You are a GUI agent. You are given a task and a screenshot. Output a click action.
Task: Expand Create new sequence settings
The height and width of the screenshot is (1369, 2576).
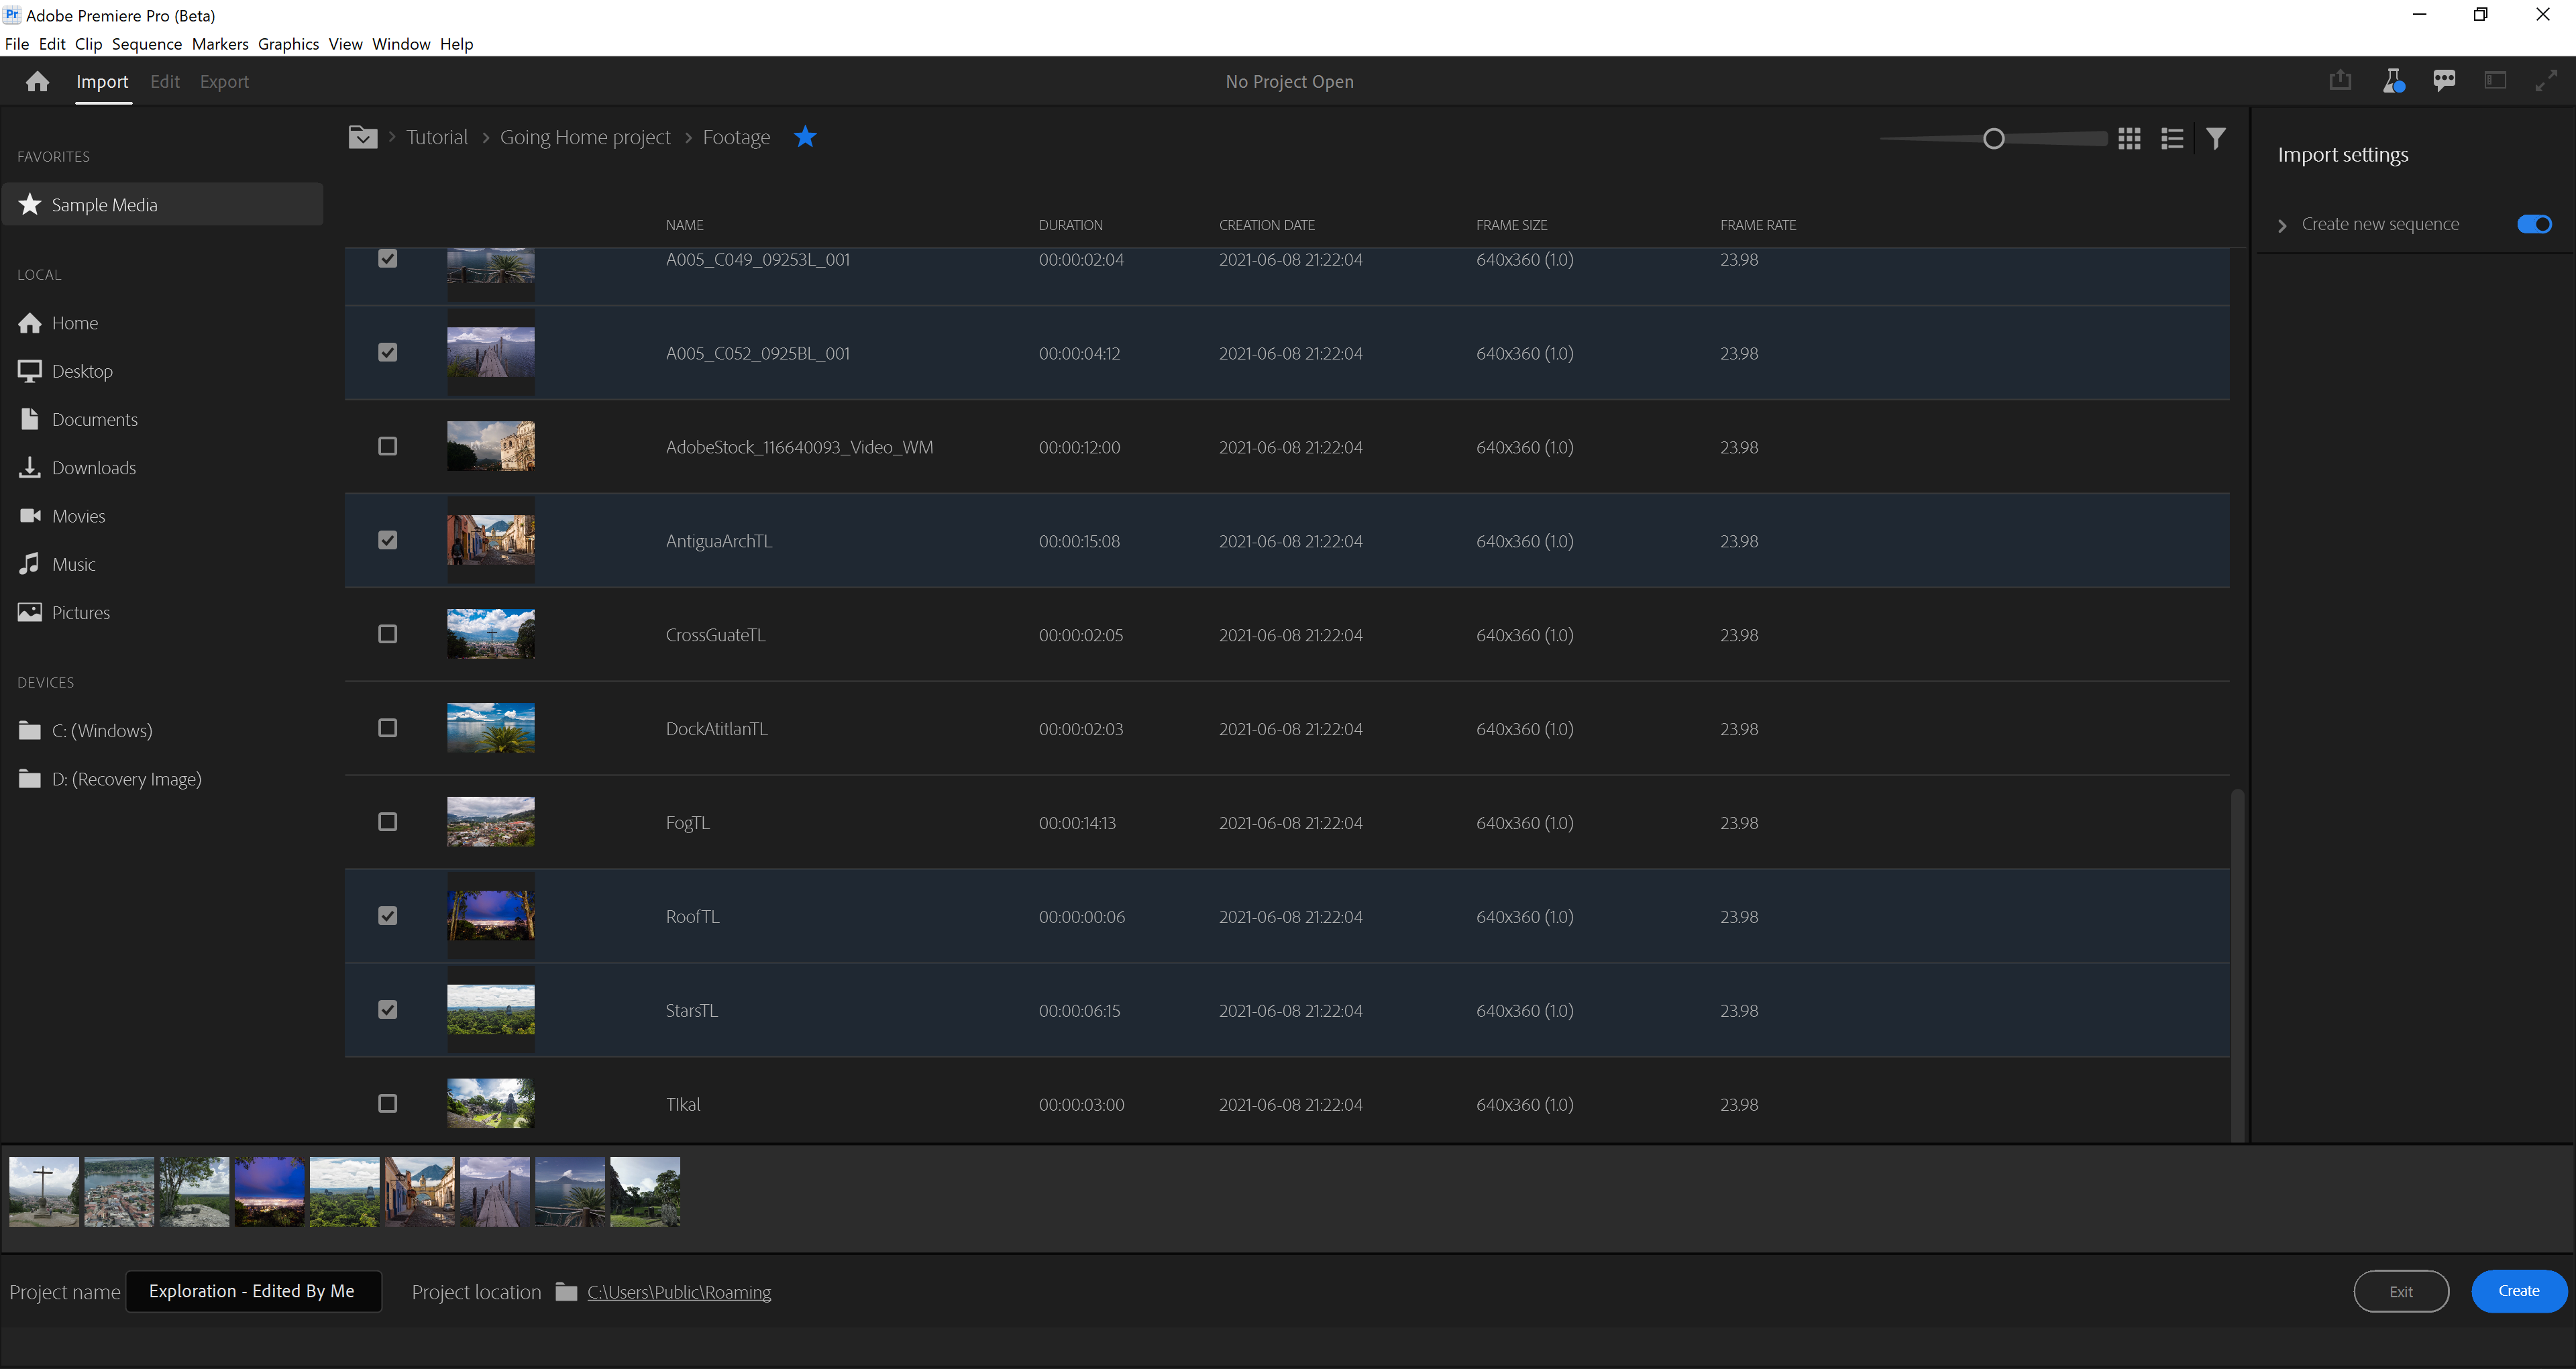tap(2282, 225)
